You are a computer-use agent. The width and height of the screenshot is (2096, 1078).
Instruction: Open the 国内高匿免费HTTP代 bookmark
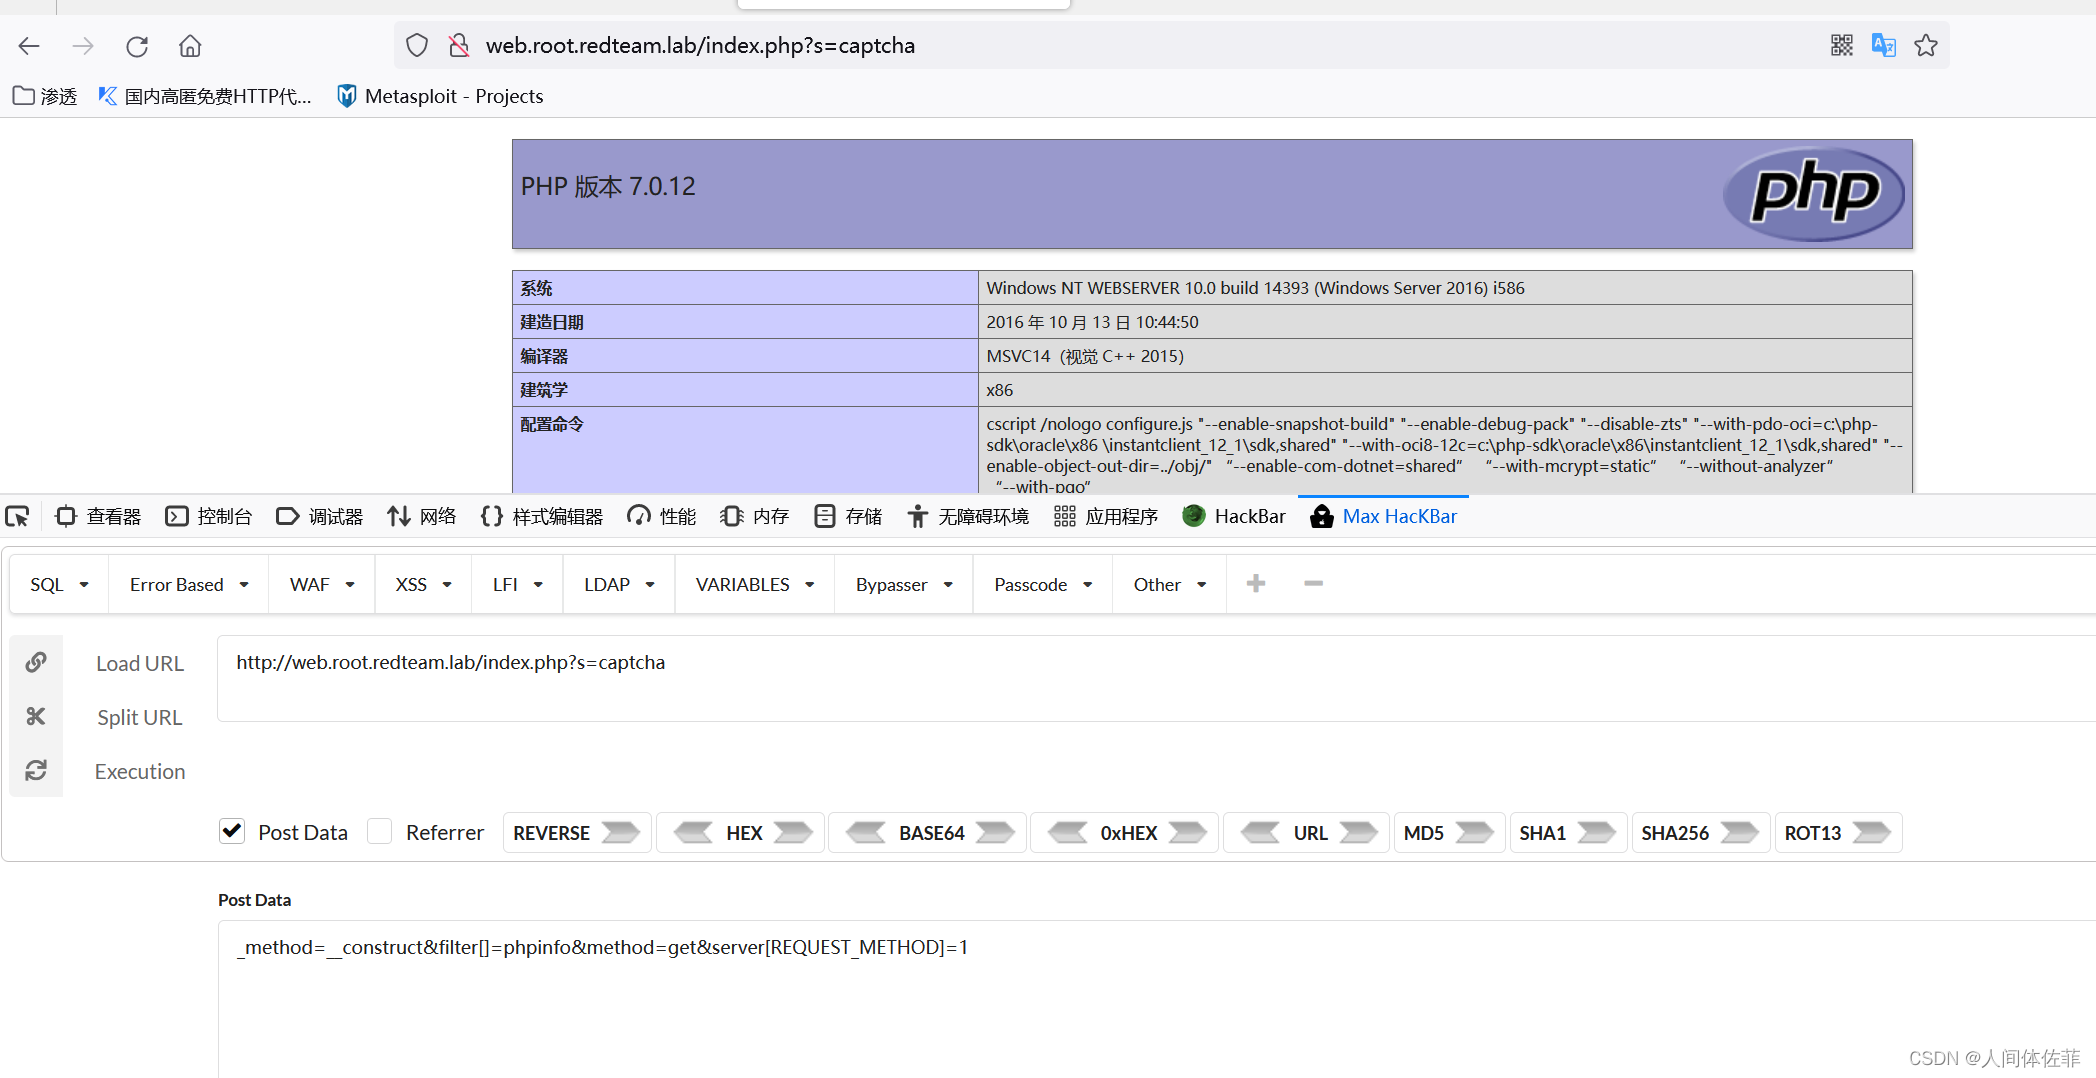tap(205, 96)
